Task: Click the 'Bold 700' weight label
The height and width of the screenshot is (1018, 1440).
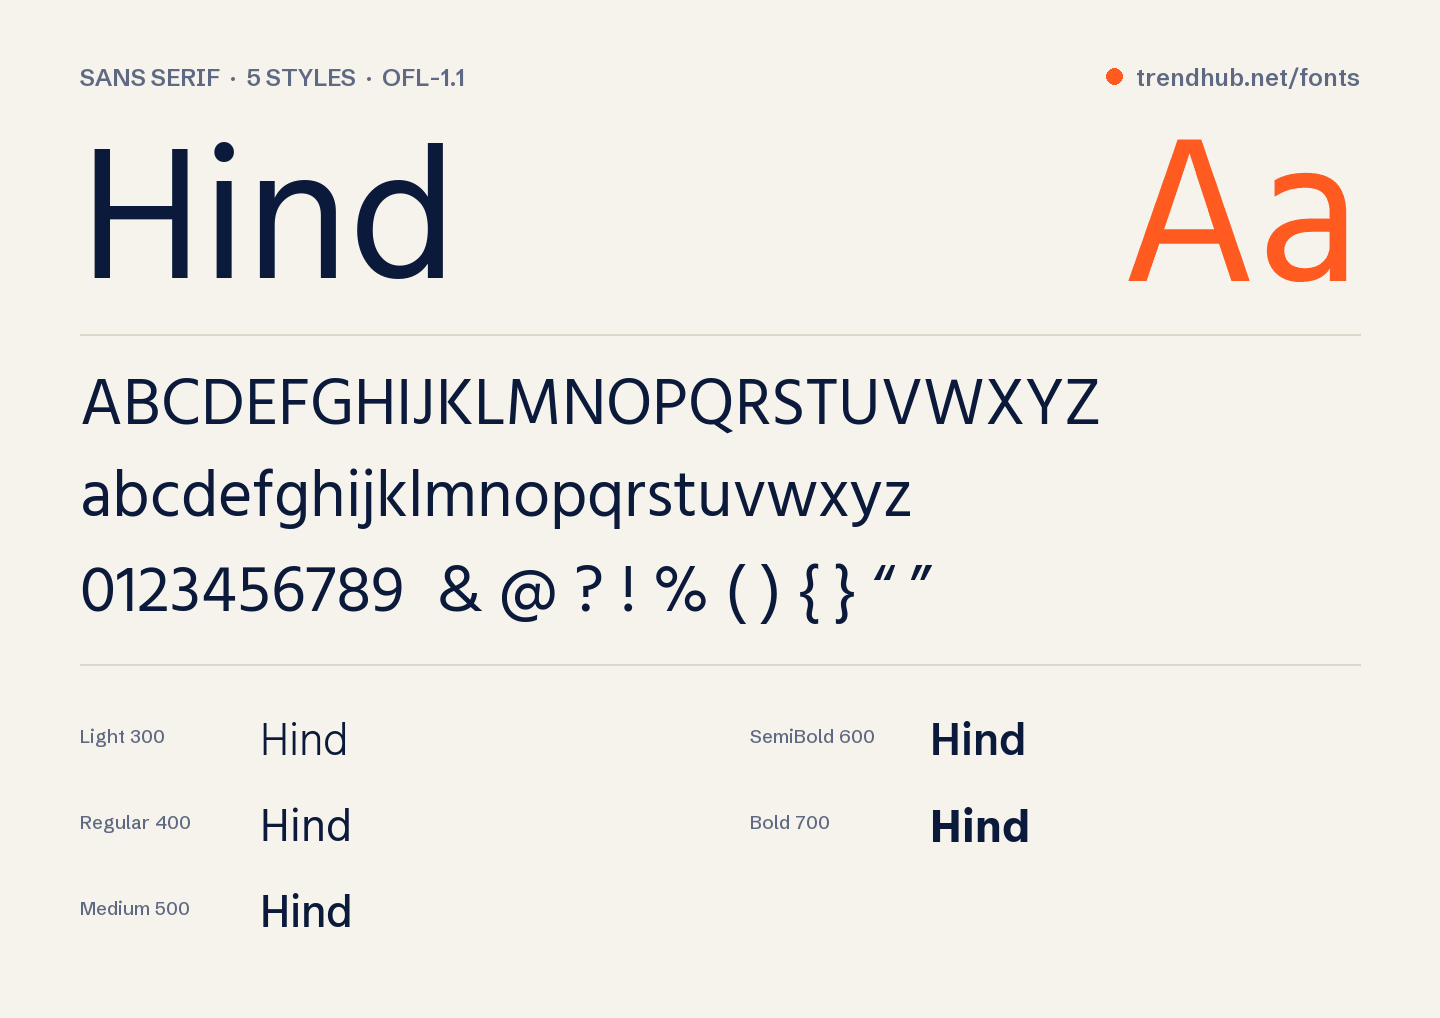Action: pos(790,823)
